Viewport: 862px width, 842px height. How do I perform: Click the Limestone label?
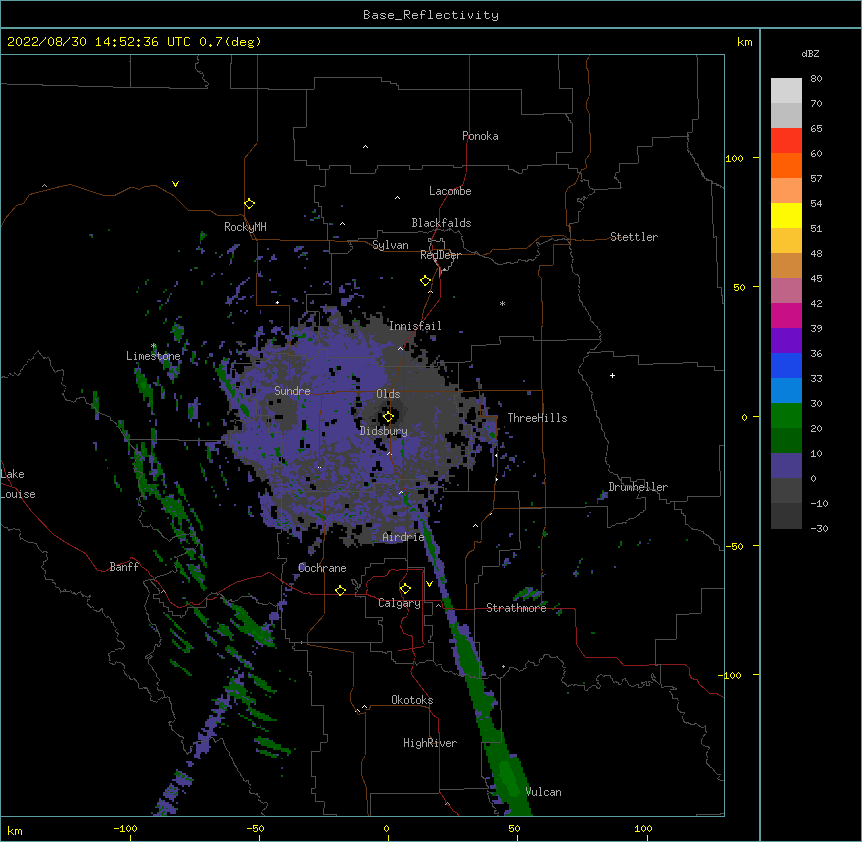pyautogui.click(x=153, y=356)
